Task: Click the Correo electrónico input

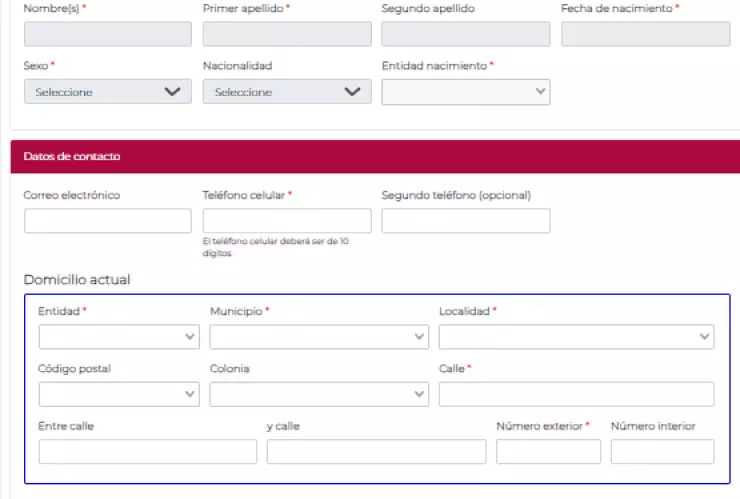Action: (107, 221)
